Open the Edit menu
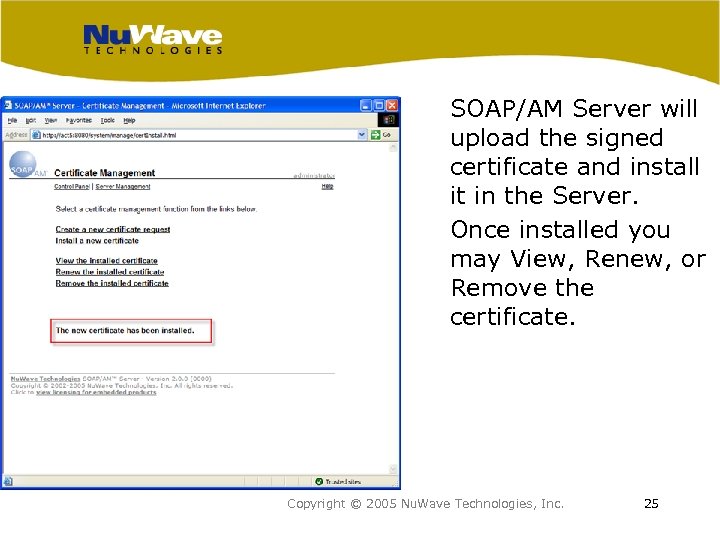This screenshot has height=540, width=720. pyautogui.click(x=31, y=120)
